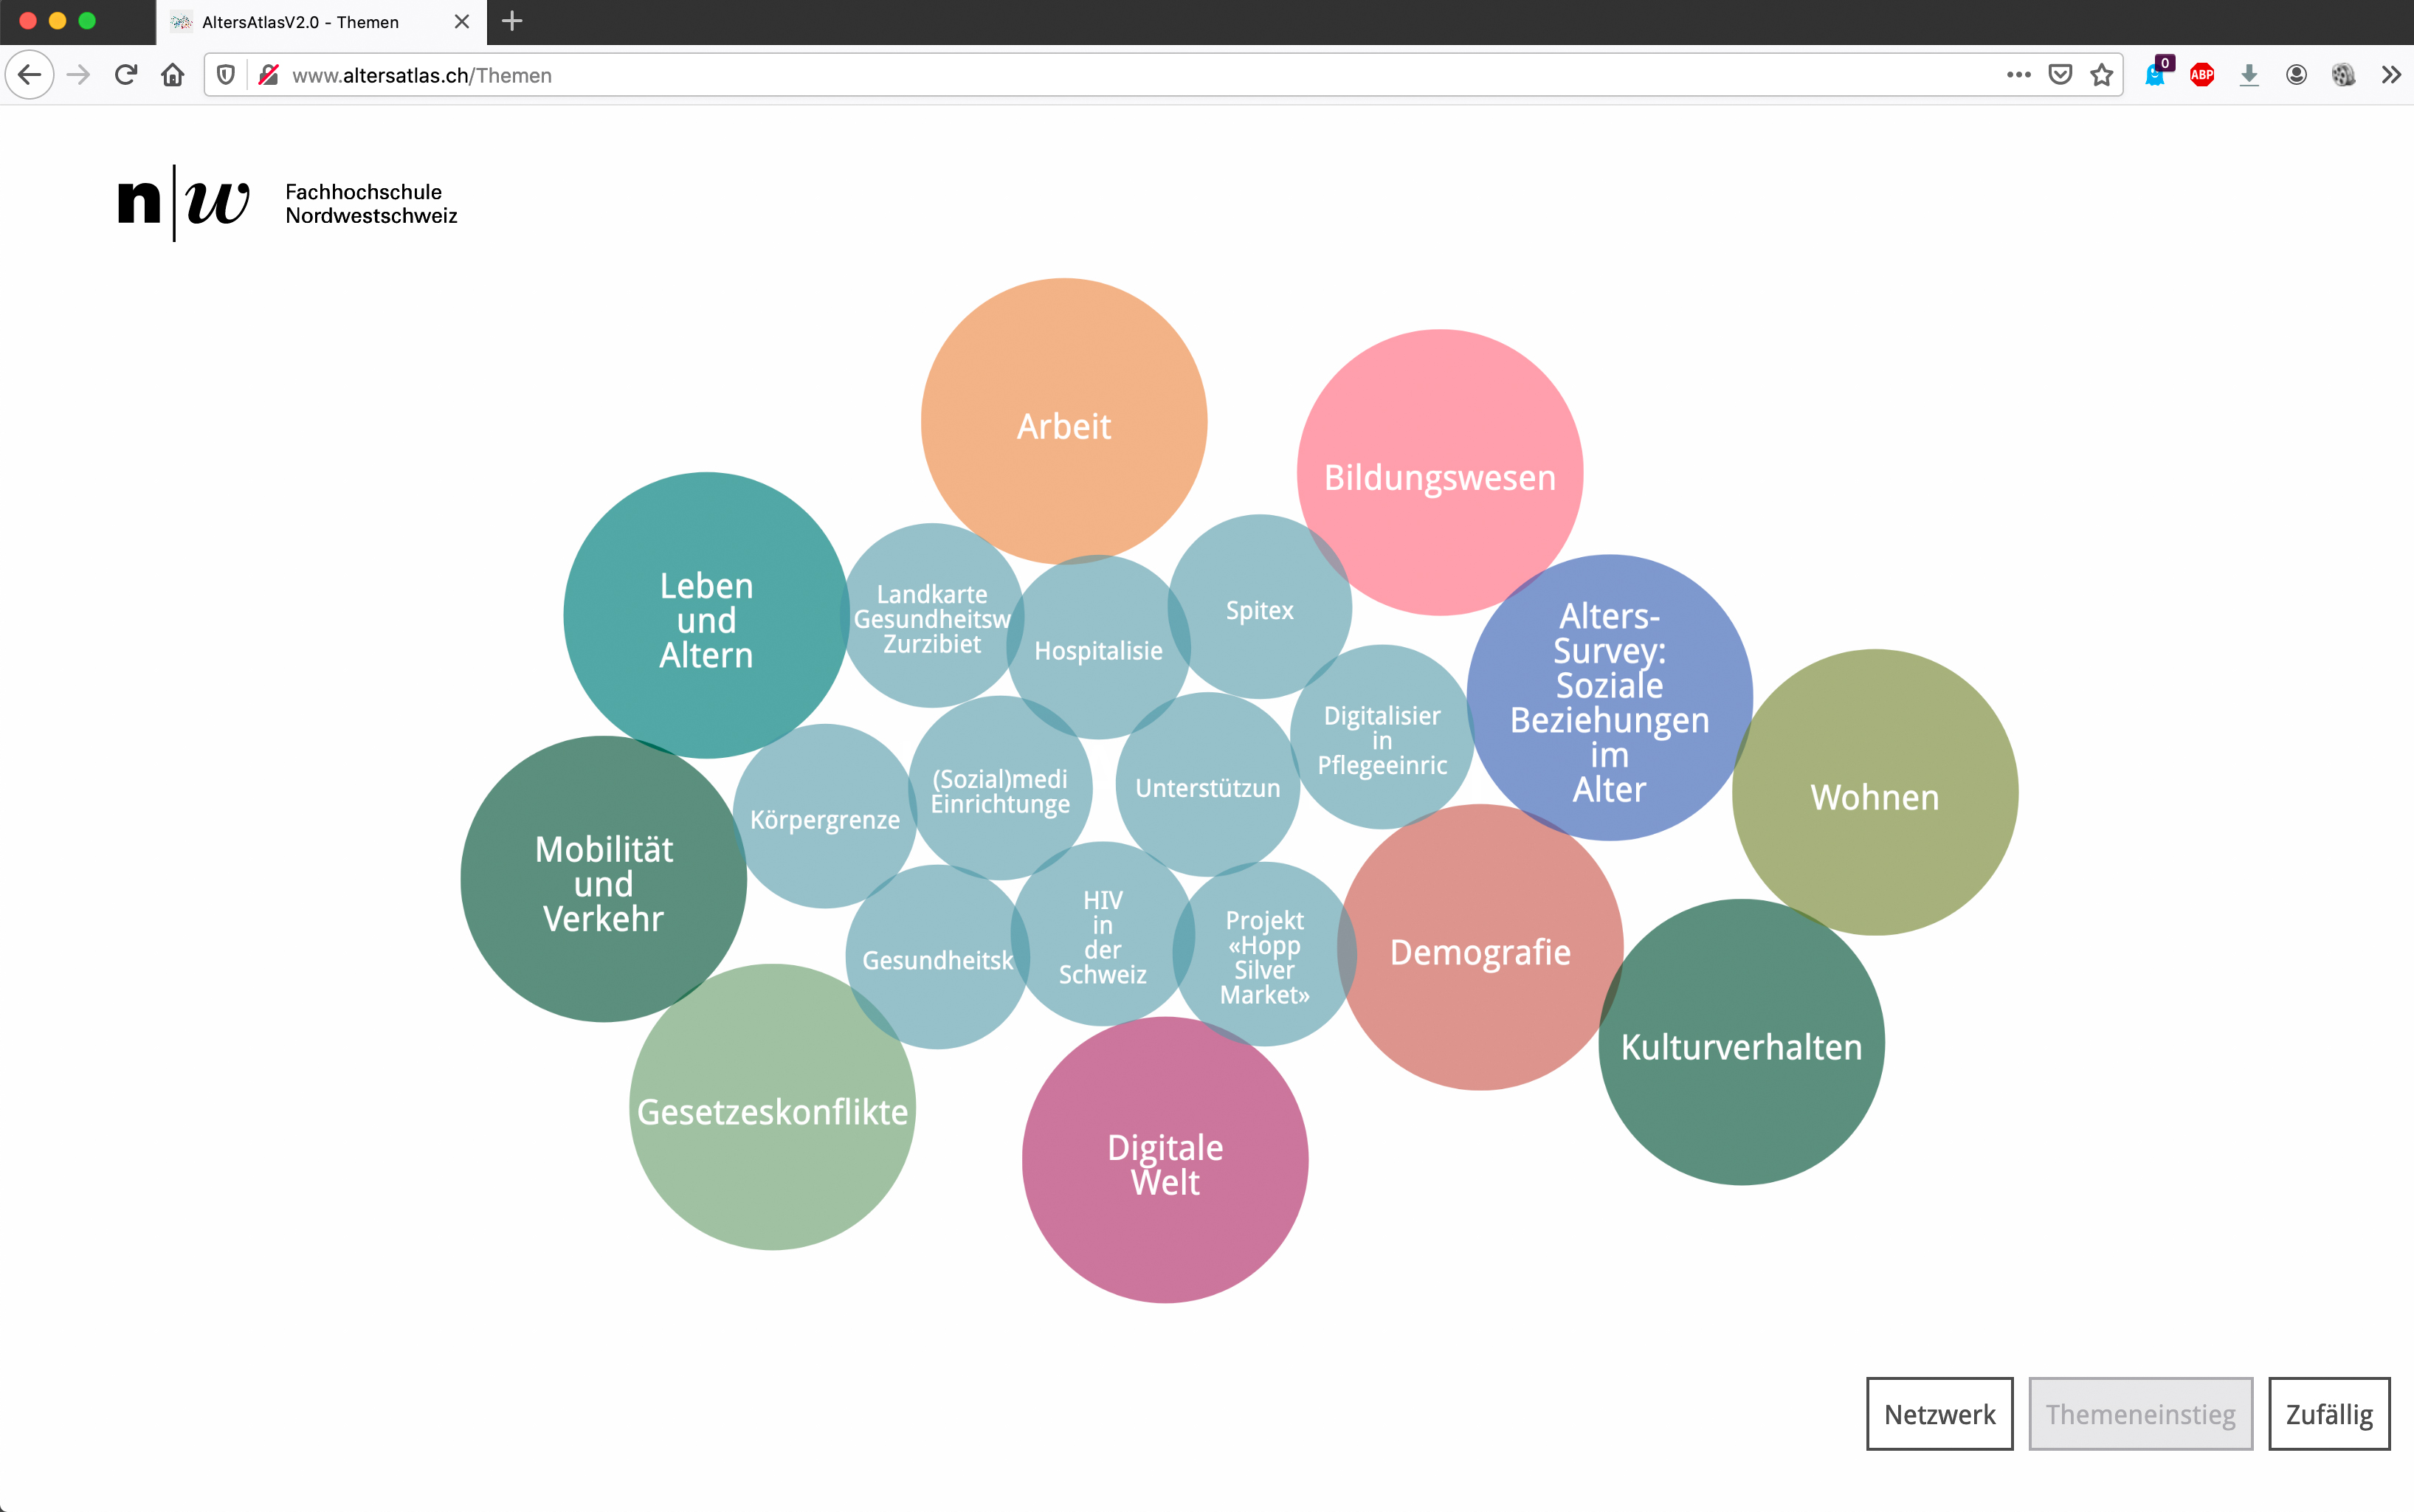Open tracking protection shield icon
This screenshot has height=1512, width=2414.
[226, 75]
